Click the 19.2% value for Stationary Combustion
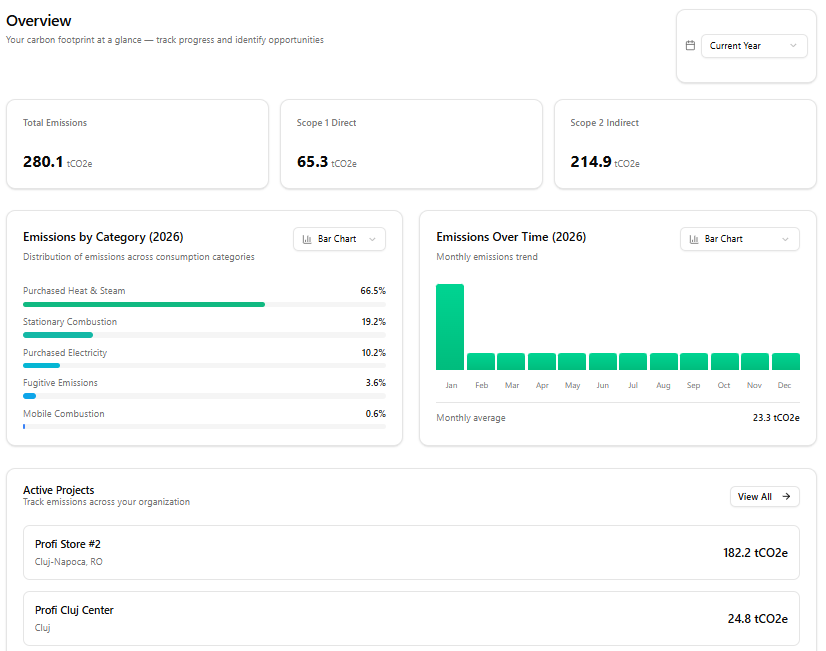The height and width of the screenshot is (651, 826). pyautogui.click(x=373, y=322)
